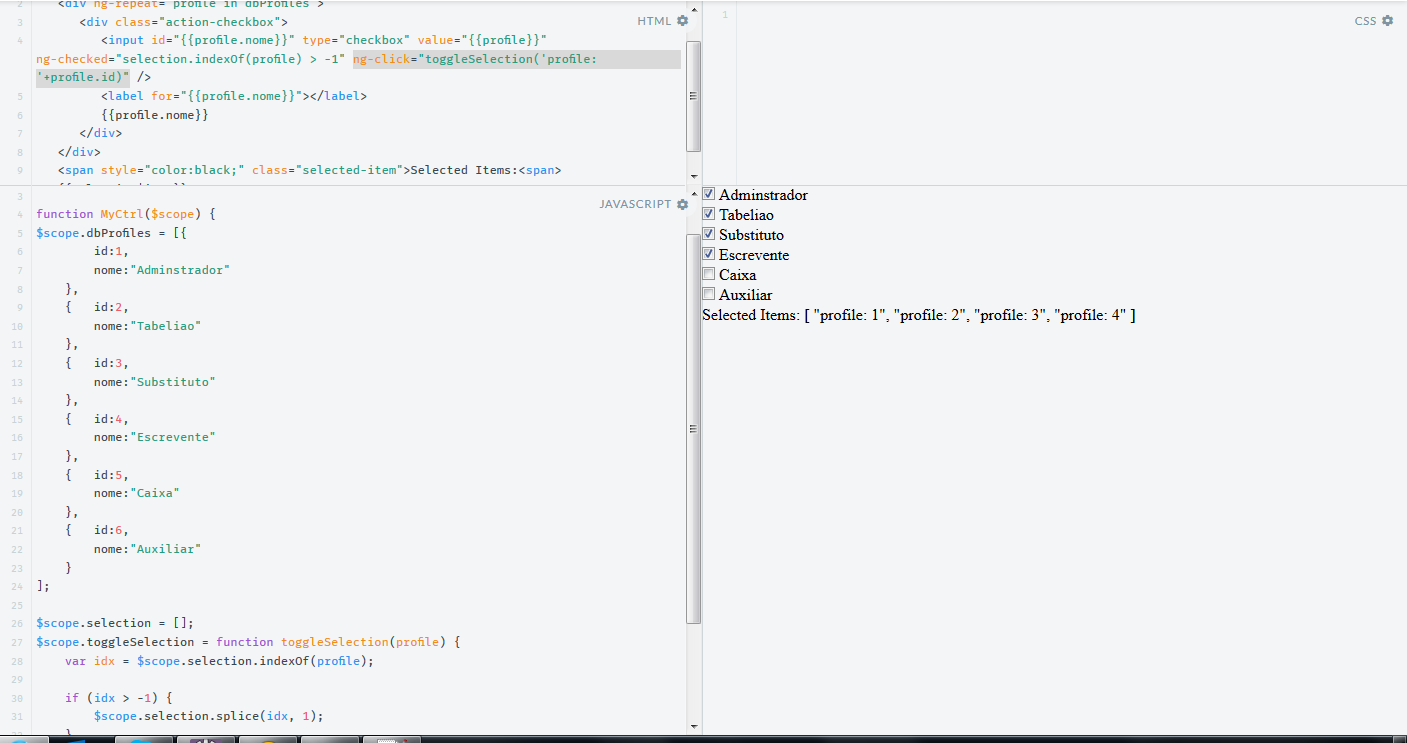Click the code 'nome:"Auxiliar"' in JavaScript
1407x743 pixels.
[148, 549]
